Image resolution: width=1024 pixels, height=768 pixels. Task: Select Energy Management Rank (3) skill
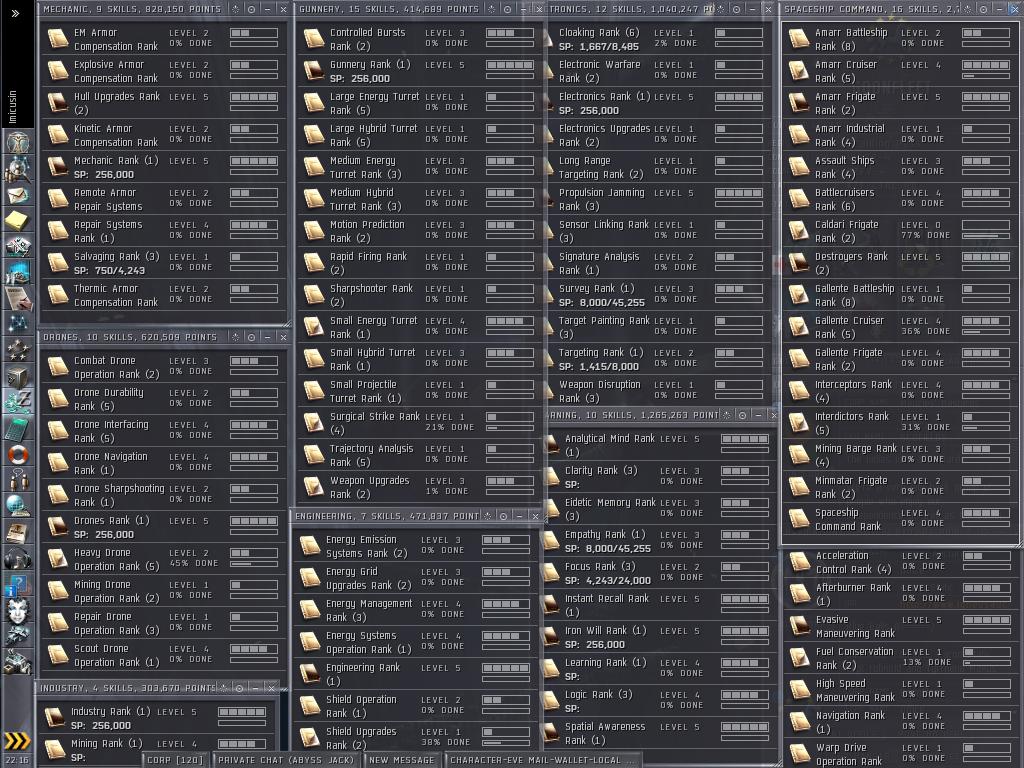(x=416, y=611)
